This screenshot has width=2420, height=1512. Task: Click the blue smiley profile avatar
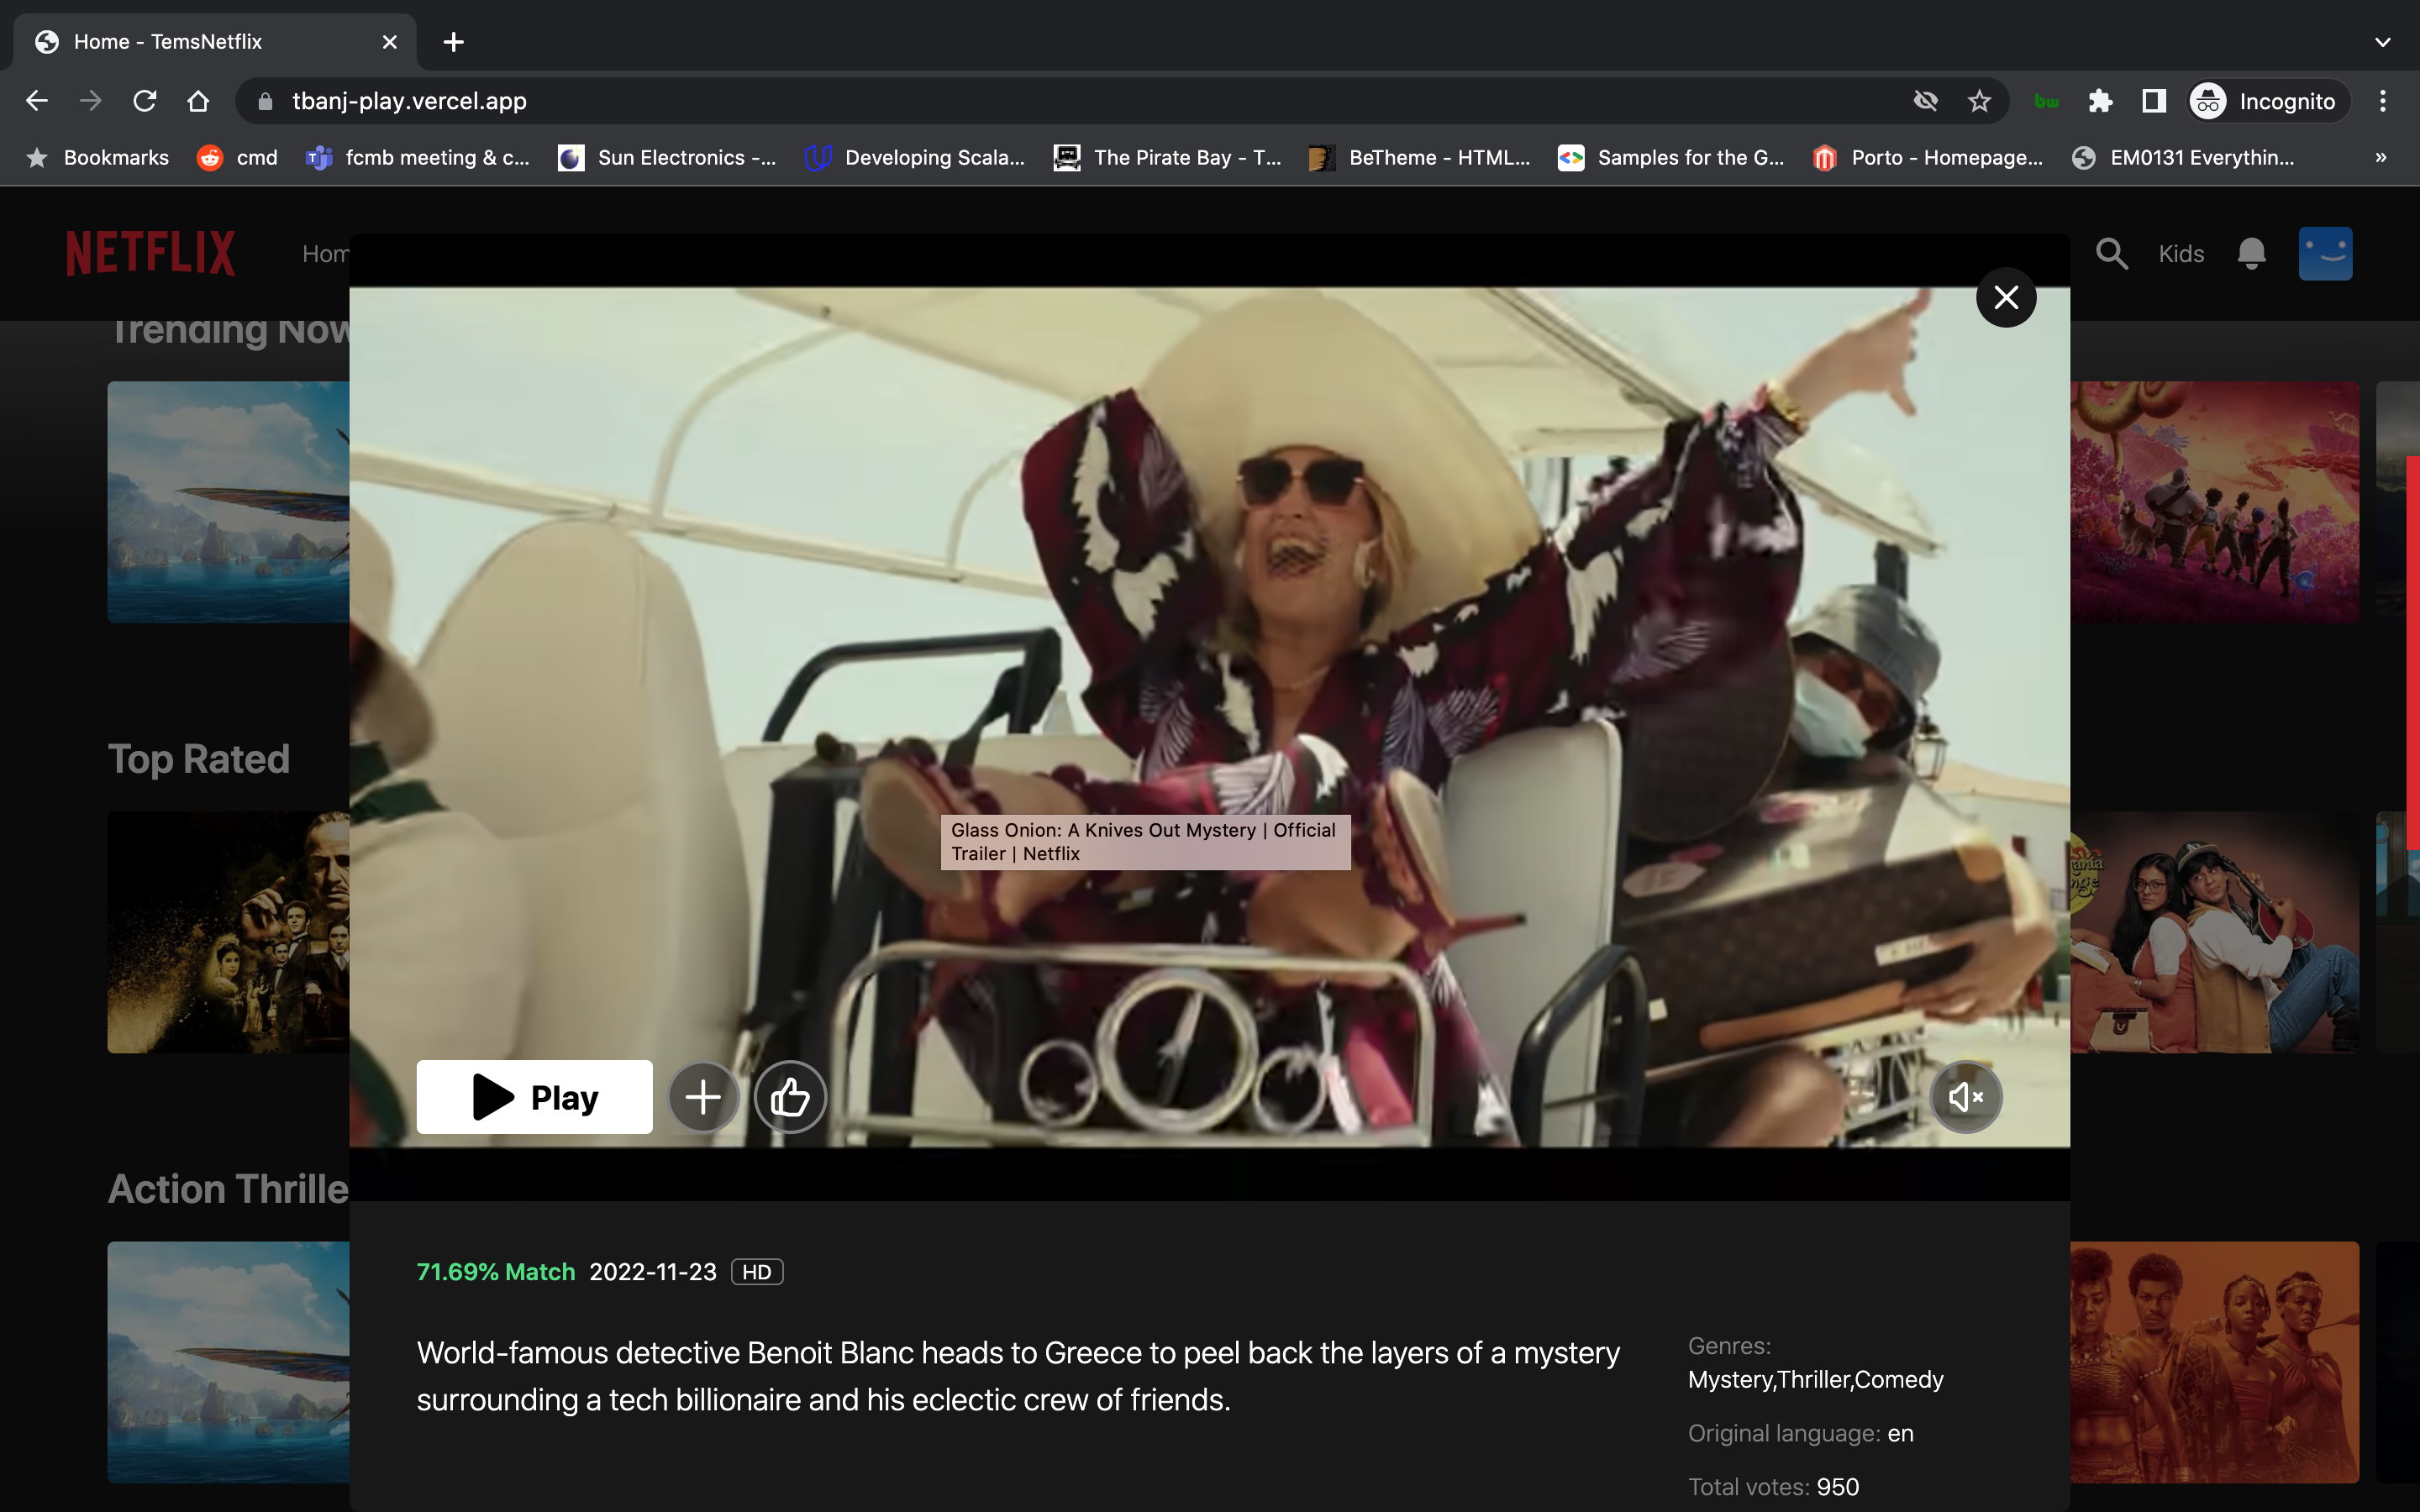click(2325, 254)
